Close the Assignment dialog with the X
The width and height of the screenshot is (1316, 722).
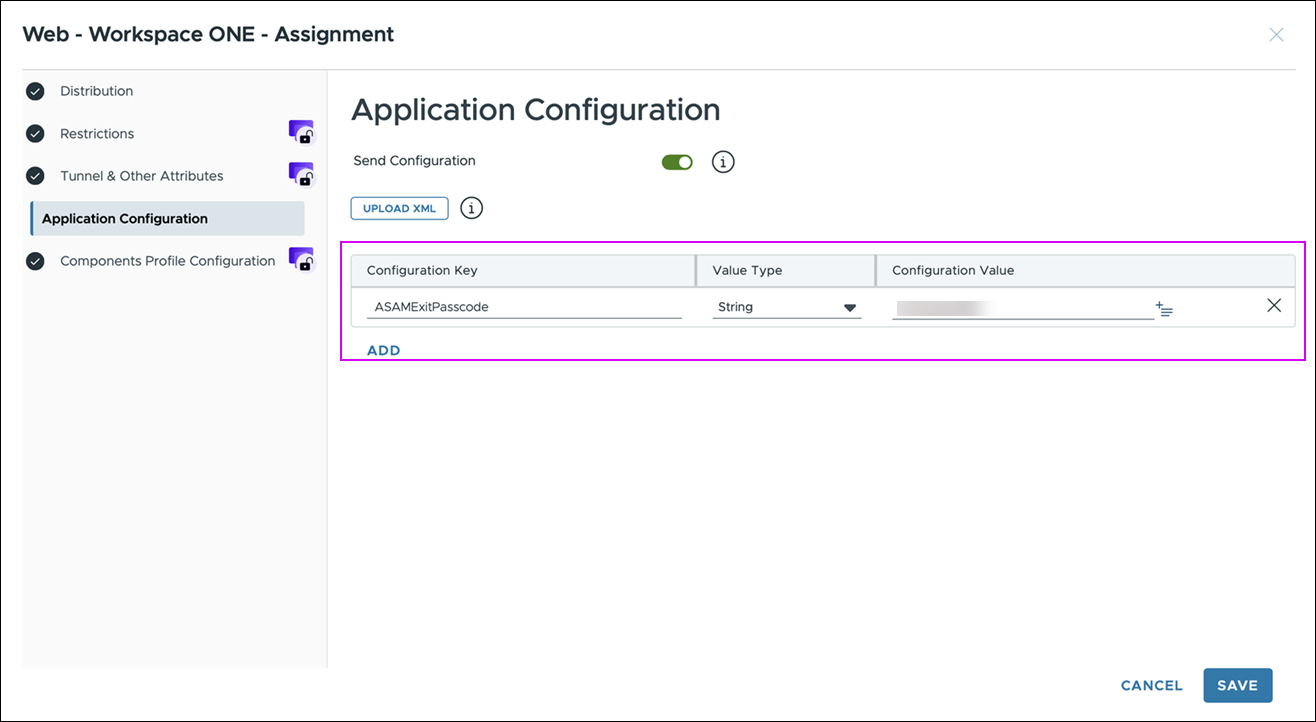click(x=1276, y=35)
